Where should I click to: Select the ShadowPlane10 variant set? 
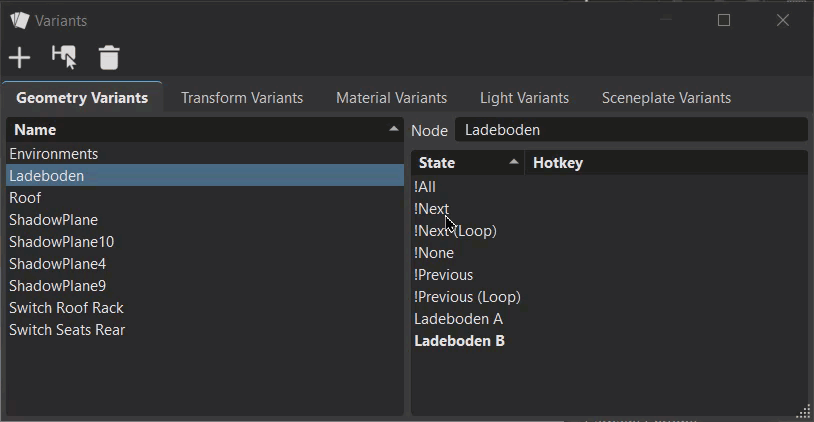pos(62,242)
